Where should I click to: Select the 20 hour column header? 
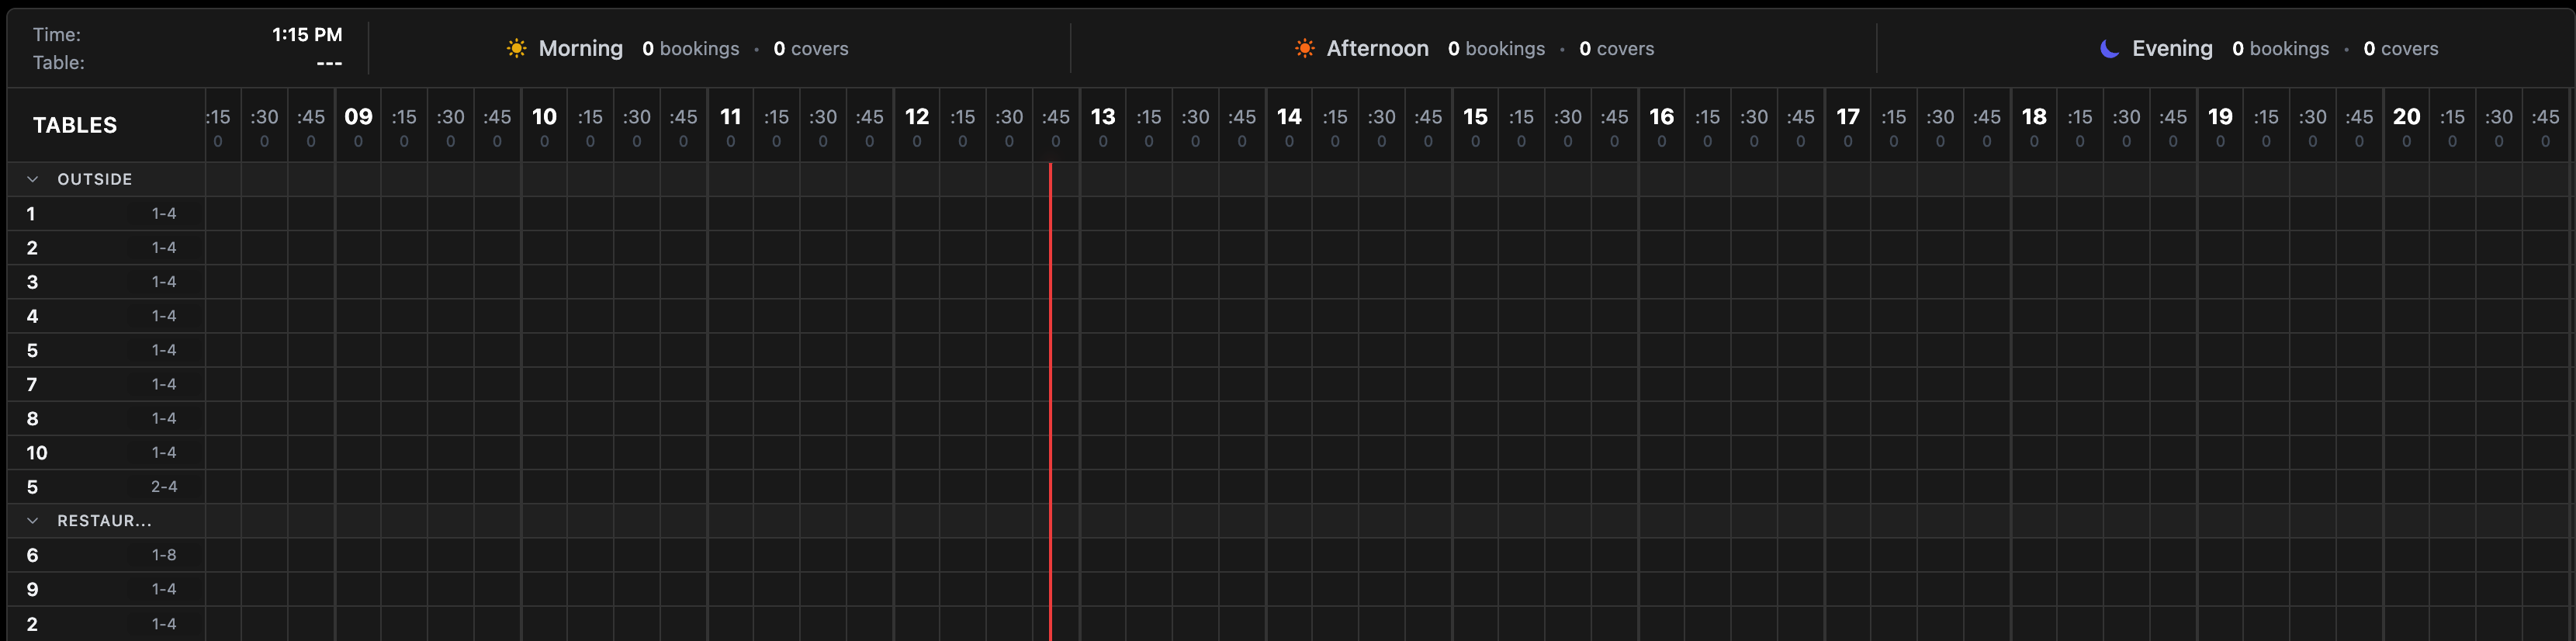(2406, 117)
